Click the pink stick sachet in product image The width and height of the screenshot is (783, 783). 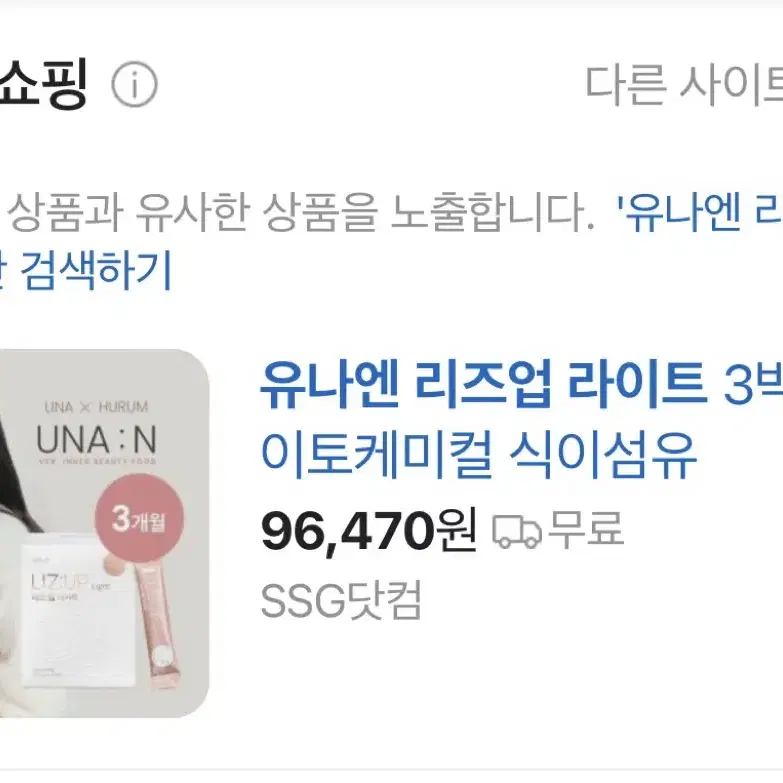[x=161, y=626]
